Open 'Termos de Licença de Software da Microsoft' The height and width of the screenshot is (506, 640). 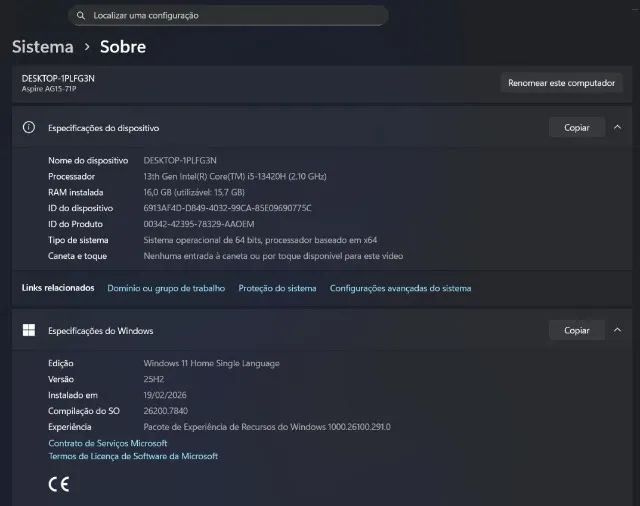[133, 456]
